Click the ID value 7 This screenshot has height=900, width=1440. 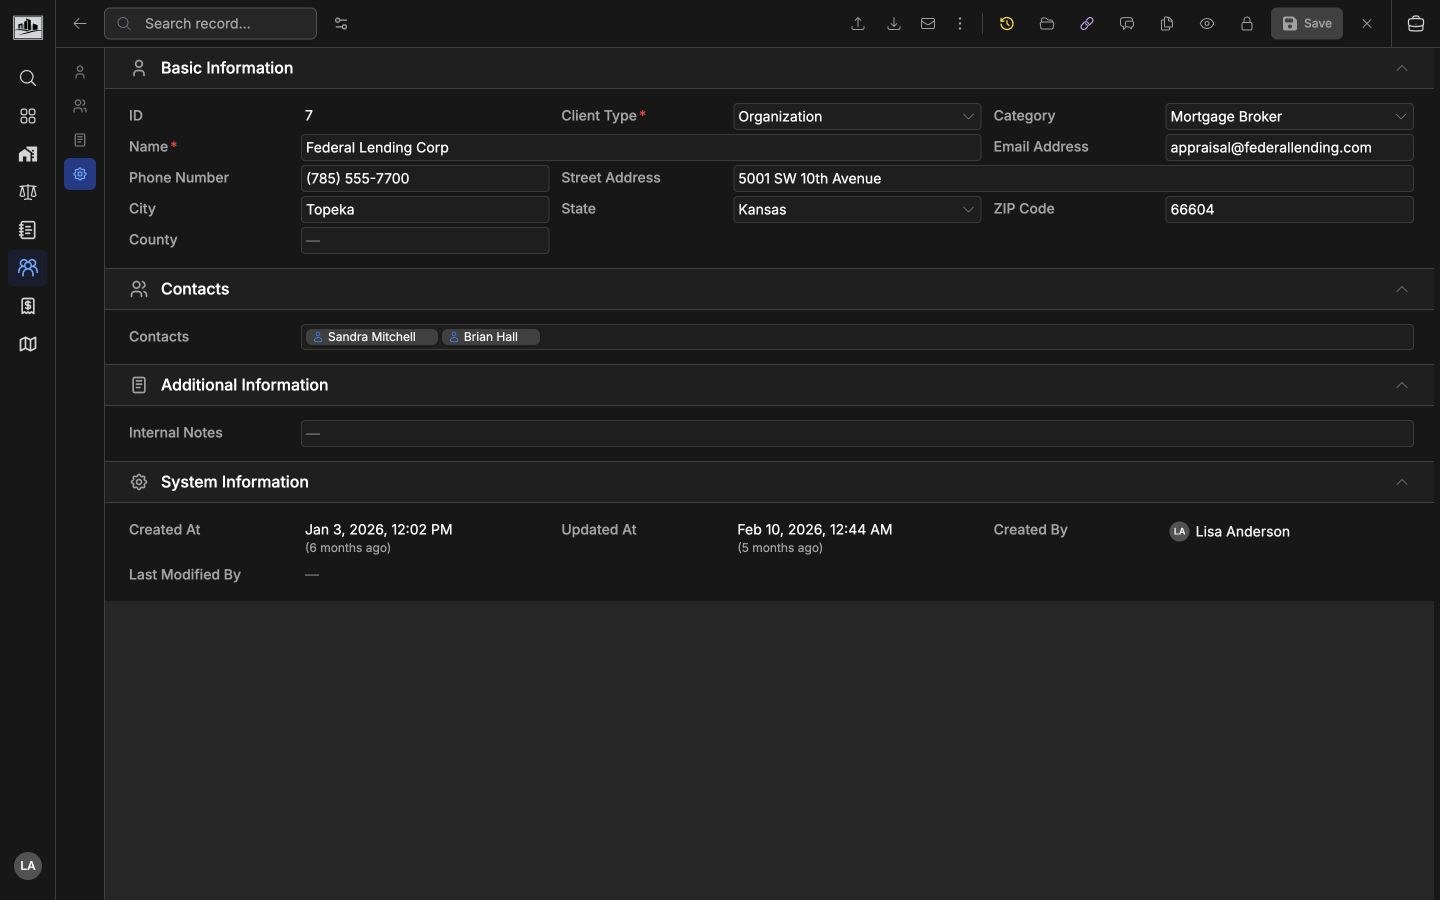tap(309, 116)
